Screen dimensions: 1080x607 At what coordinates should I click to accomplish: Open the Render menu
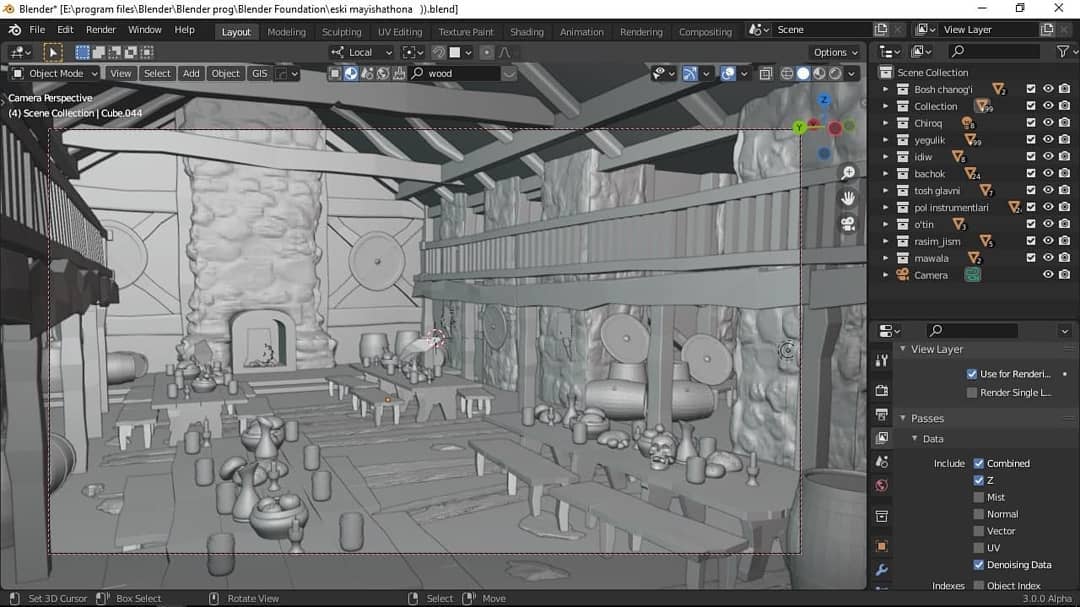click(101, 30)
